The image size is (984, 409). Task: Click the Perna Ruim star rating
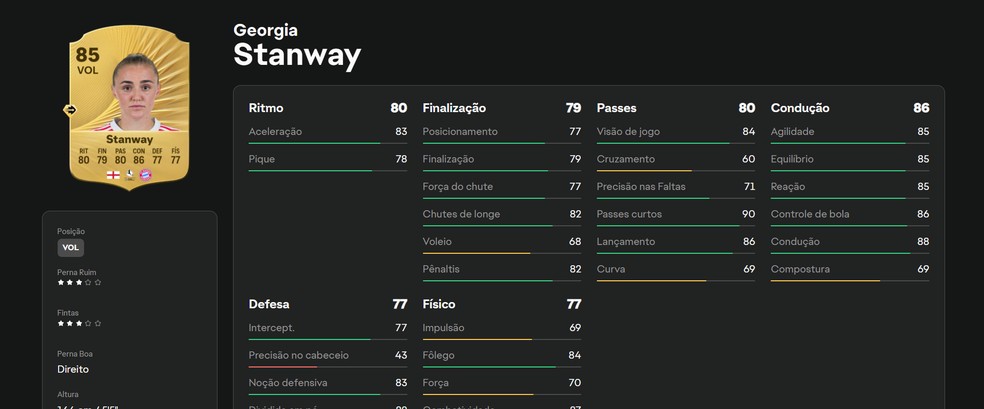[79, 283]
